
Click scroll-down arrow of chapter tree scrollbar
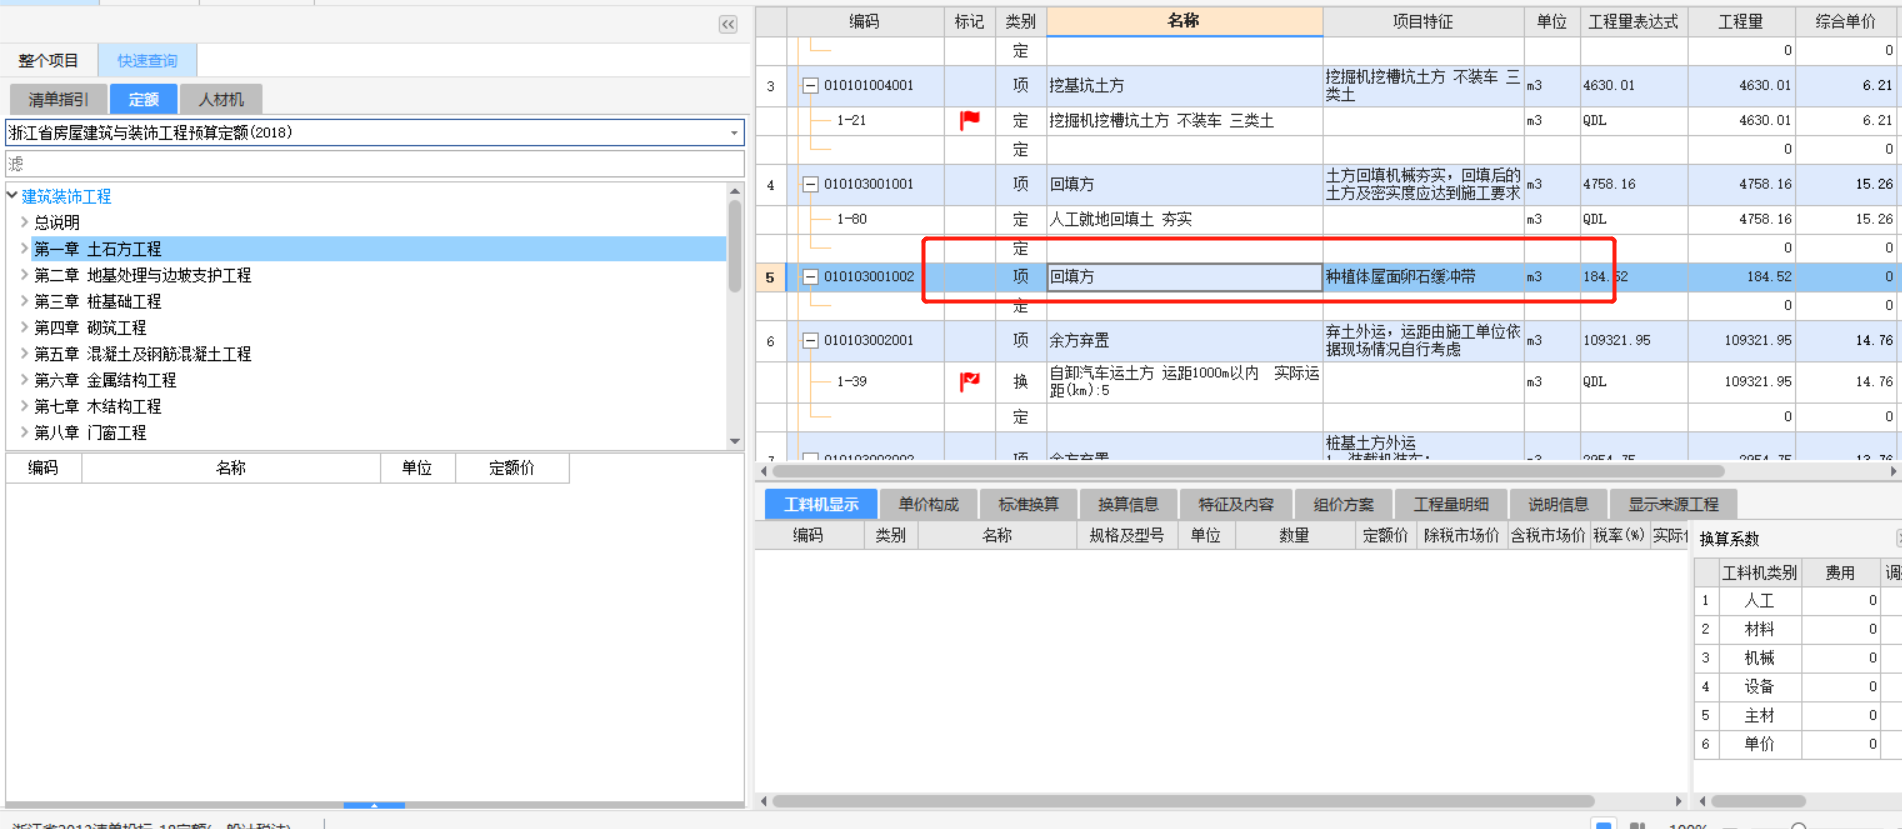(735, 441)
